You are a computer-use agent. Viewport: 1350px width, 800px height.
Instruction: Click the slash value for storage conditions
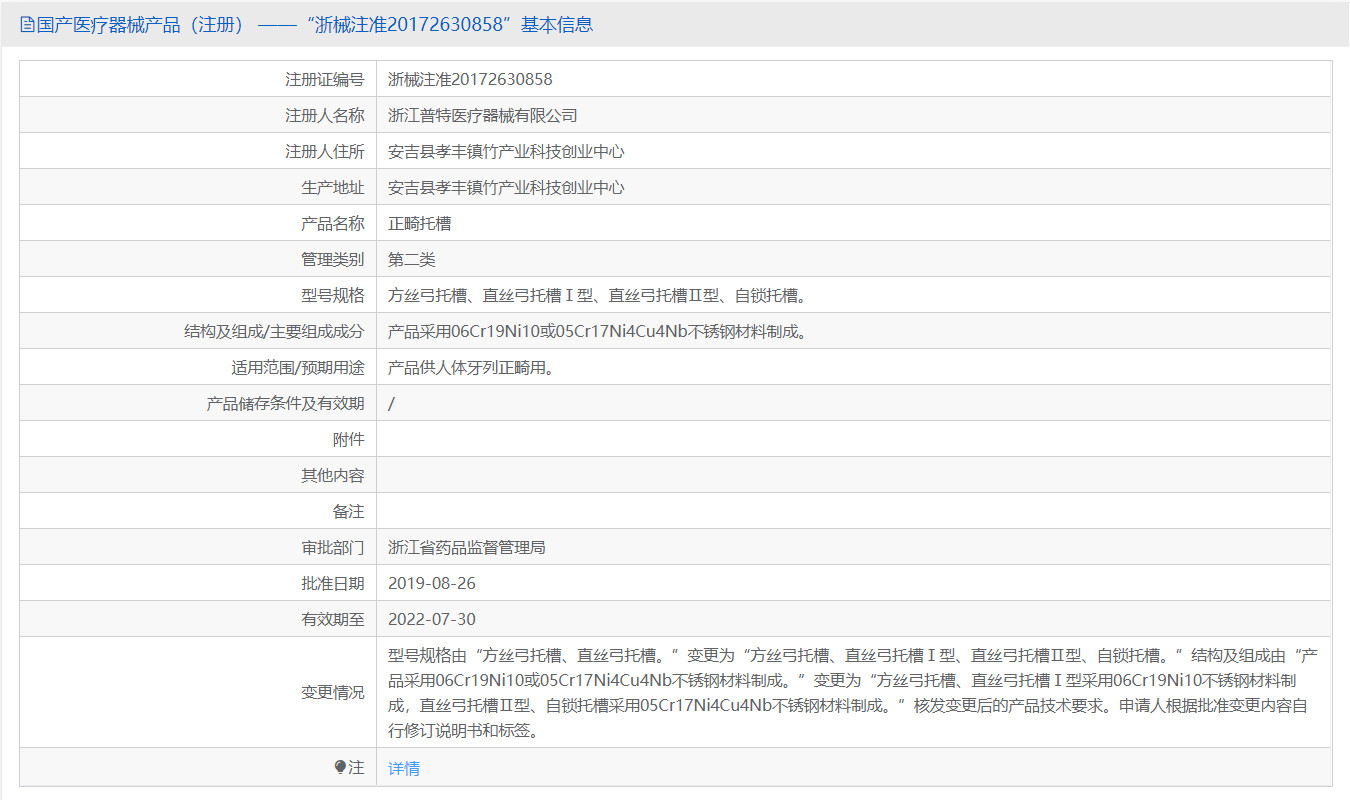click(391, 403)
